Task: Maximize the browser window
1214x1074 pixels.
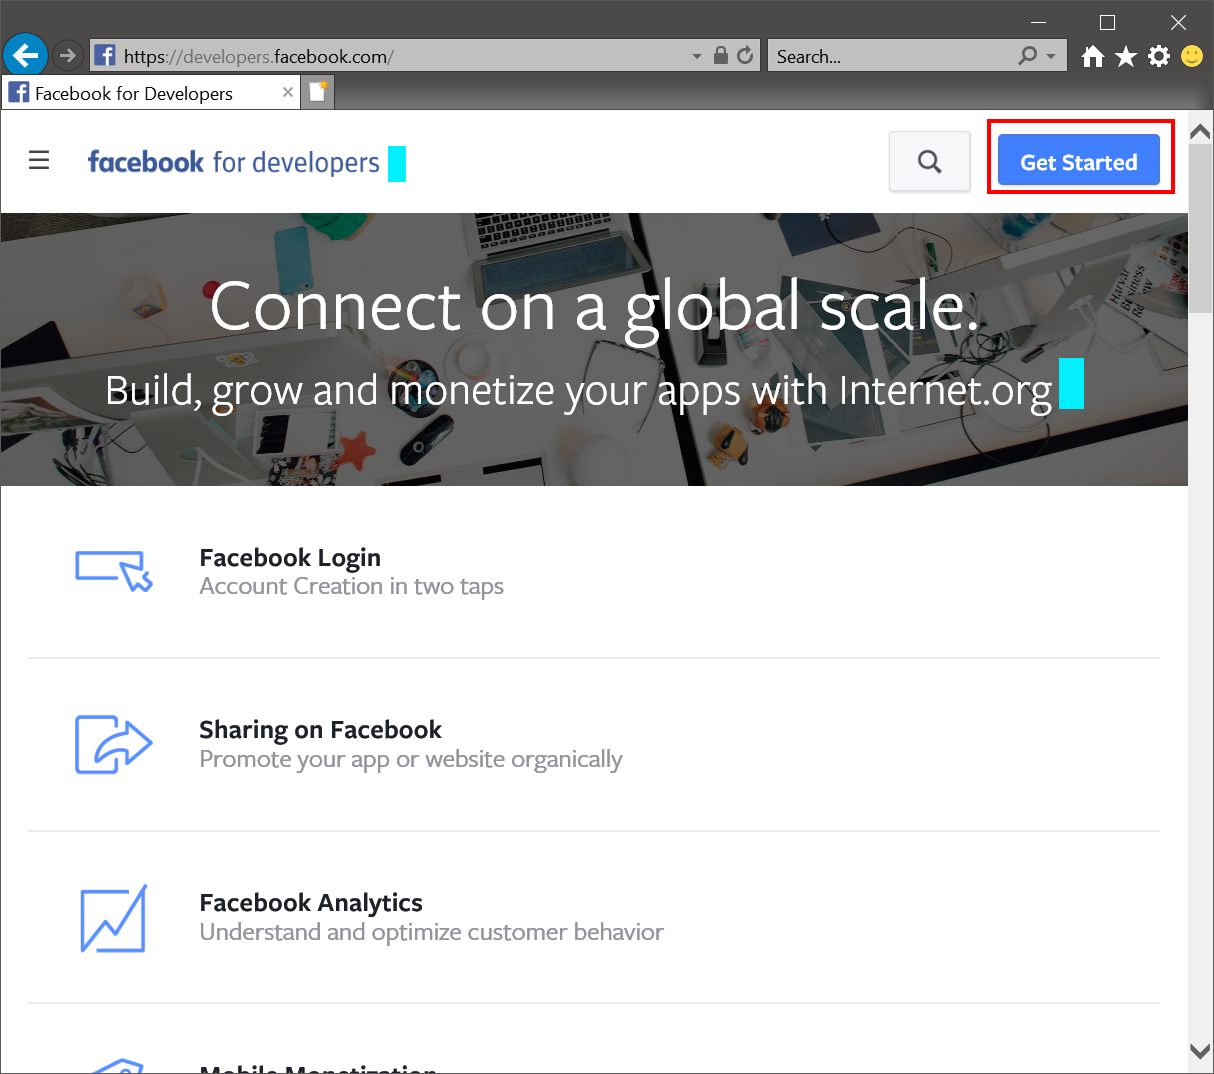Action: [x=1107, y=22]
